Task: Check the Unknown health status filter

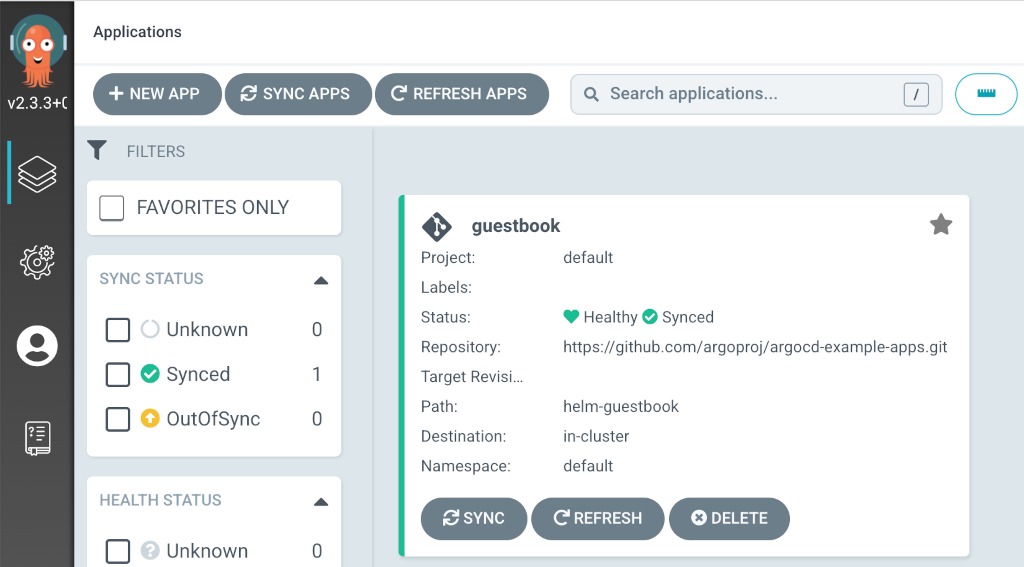Action: click(x=118, y=551)
